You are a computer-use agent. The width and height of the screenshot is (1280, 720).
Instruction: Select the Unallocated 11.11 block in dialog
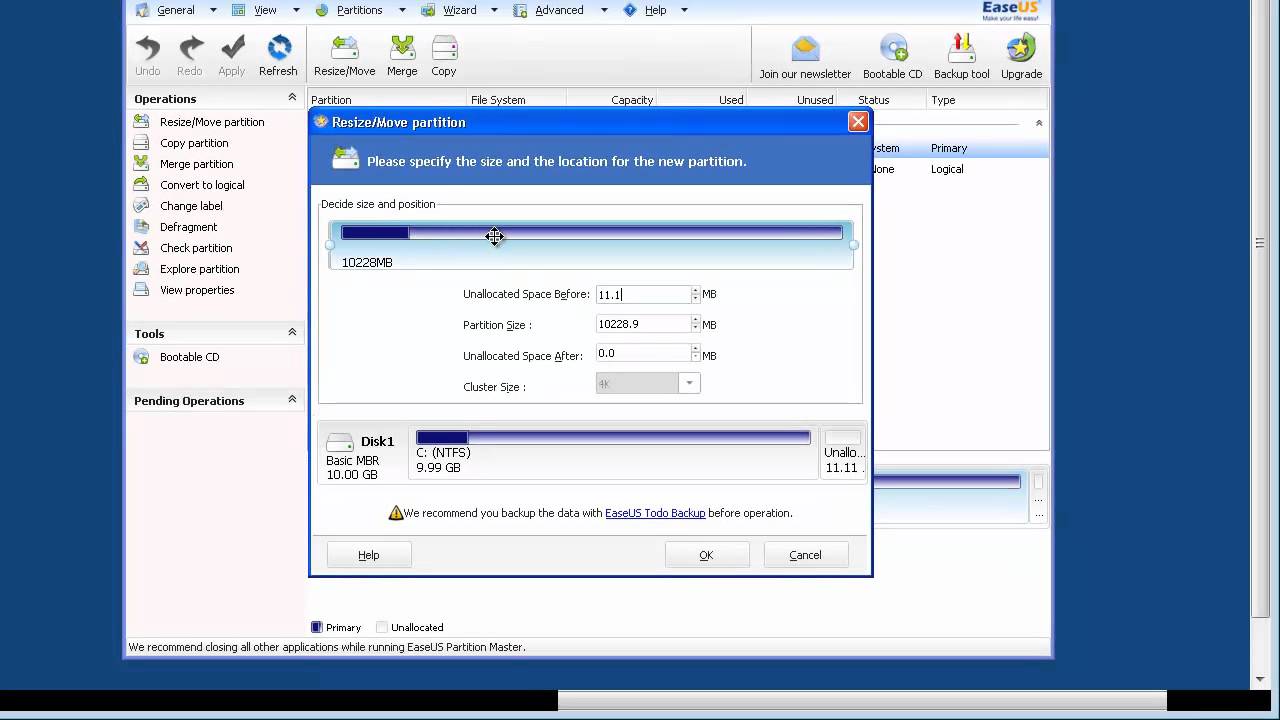(843, 453)
